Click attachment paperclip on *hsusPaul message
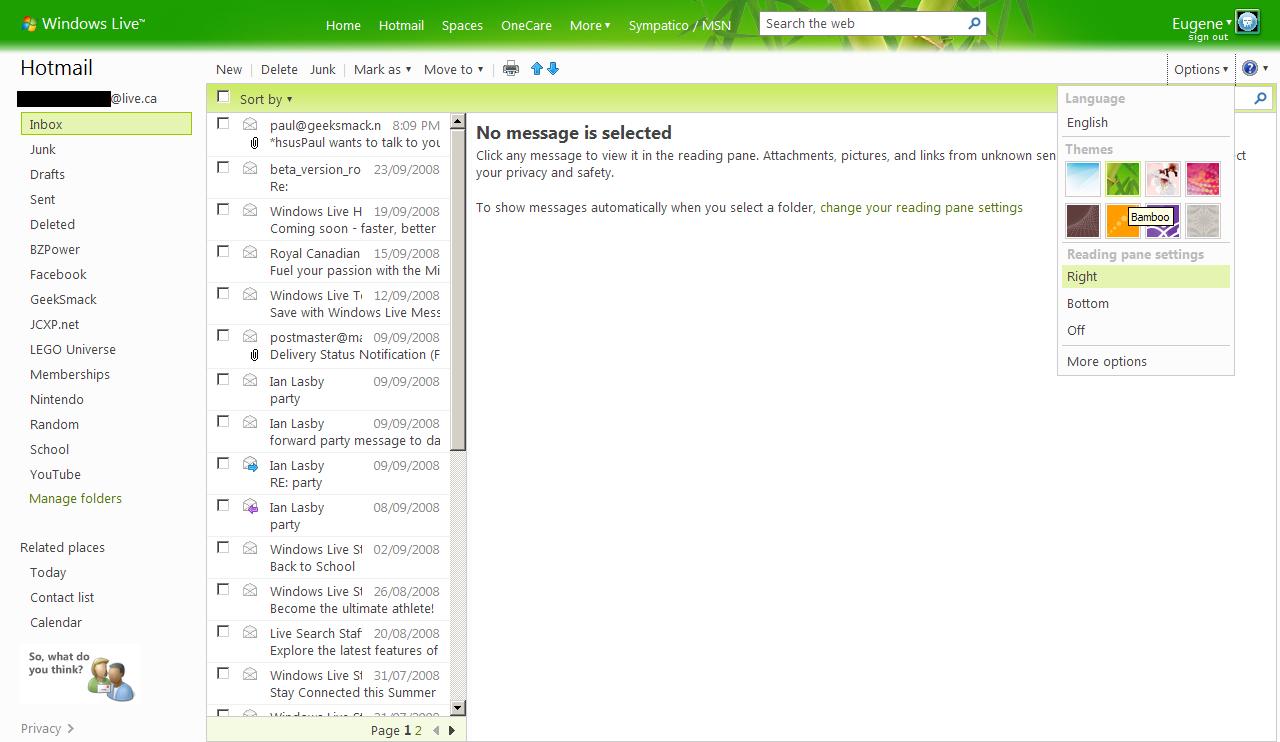The image size is (1280, 742). point(254,143)
